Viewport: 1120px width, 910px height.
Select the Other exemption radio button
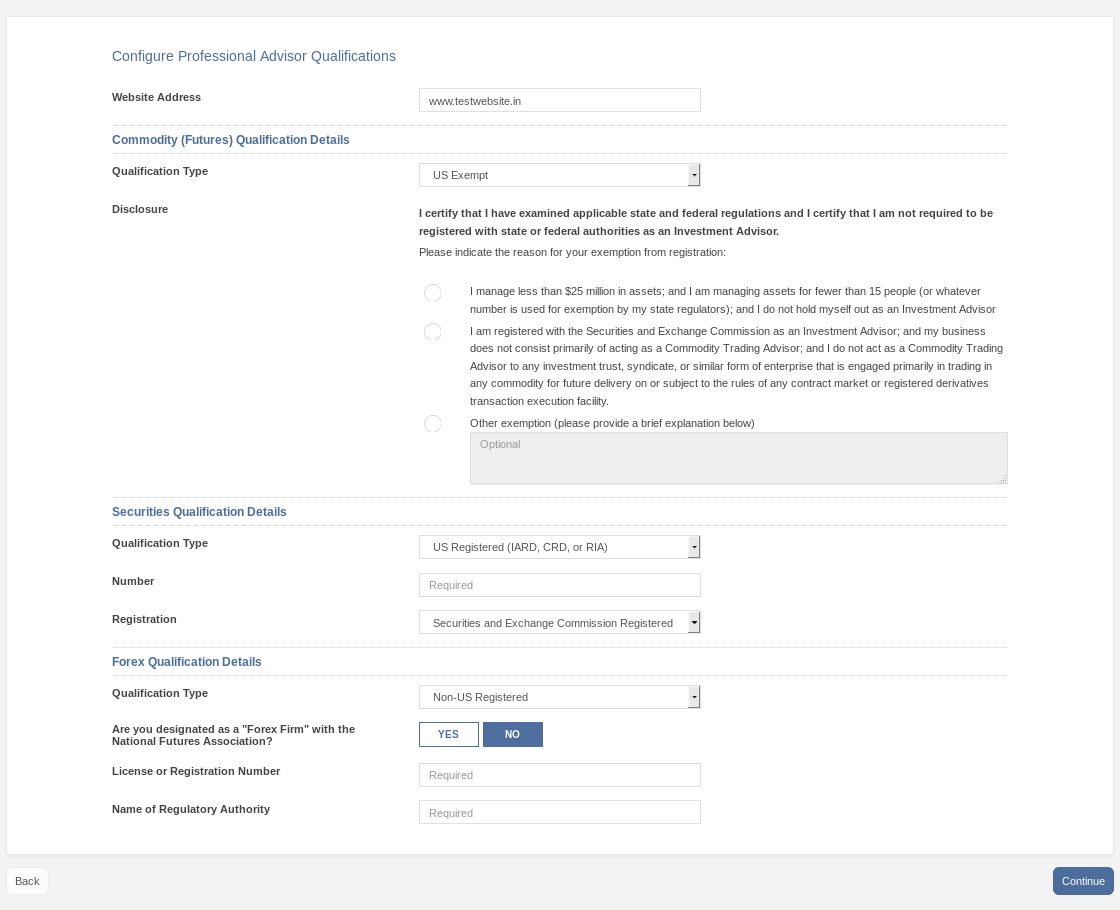click(433, 424)
